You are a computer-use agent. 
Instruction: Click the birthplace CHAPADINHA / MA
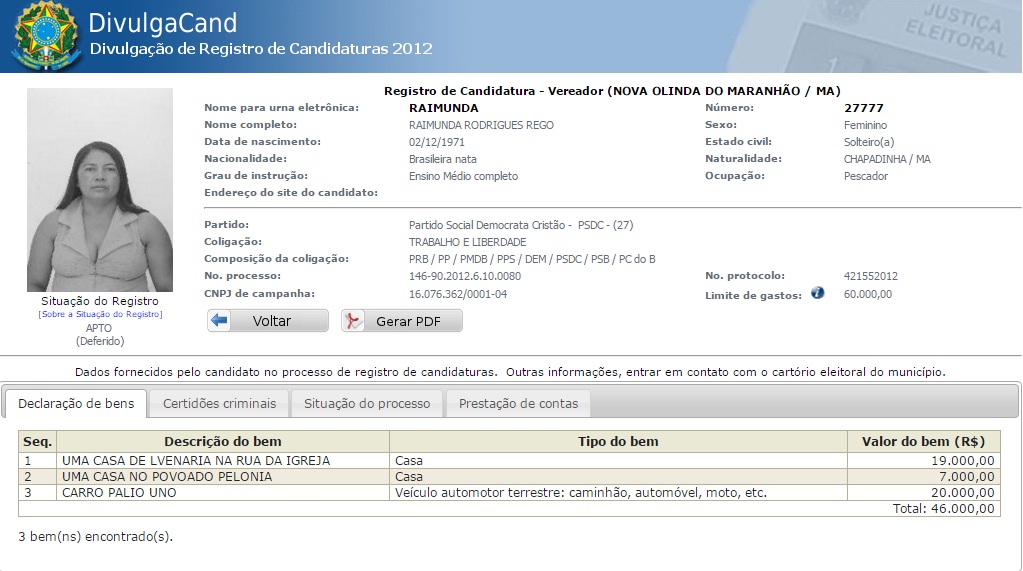coord(887,159)
